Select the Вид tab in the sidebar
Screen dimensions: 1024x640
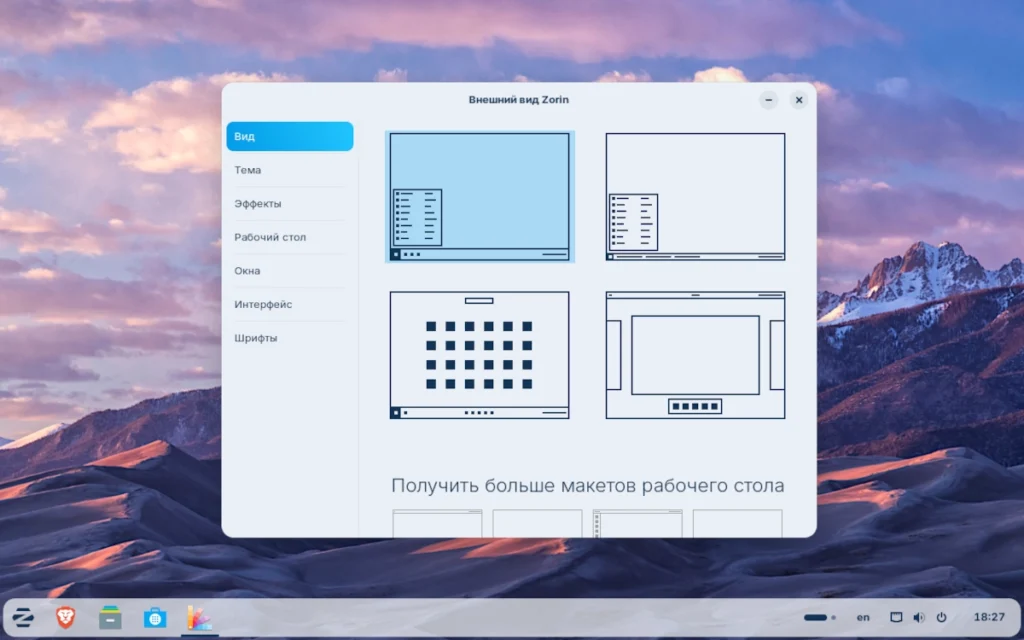290,136
